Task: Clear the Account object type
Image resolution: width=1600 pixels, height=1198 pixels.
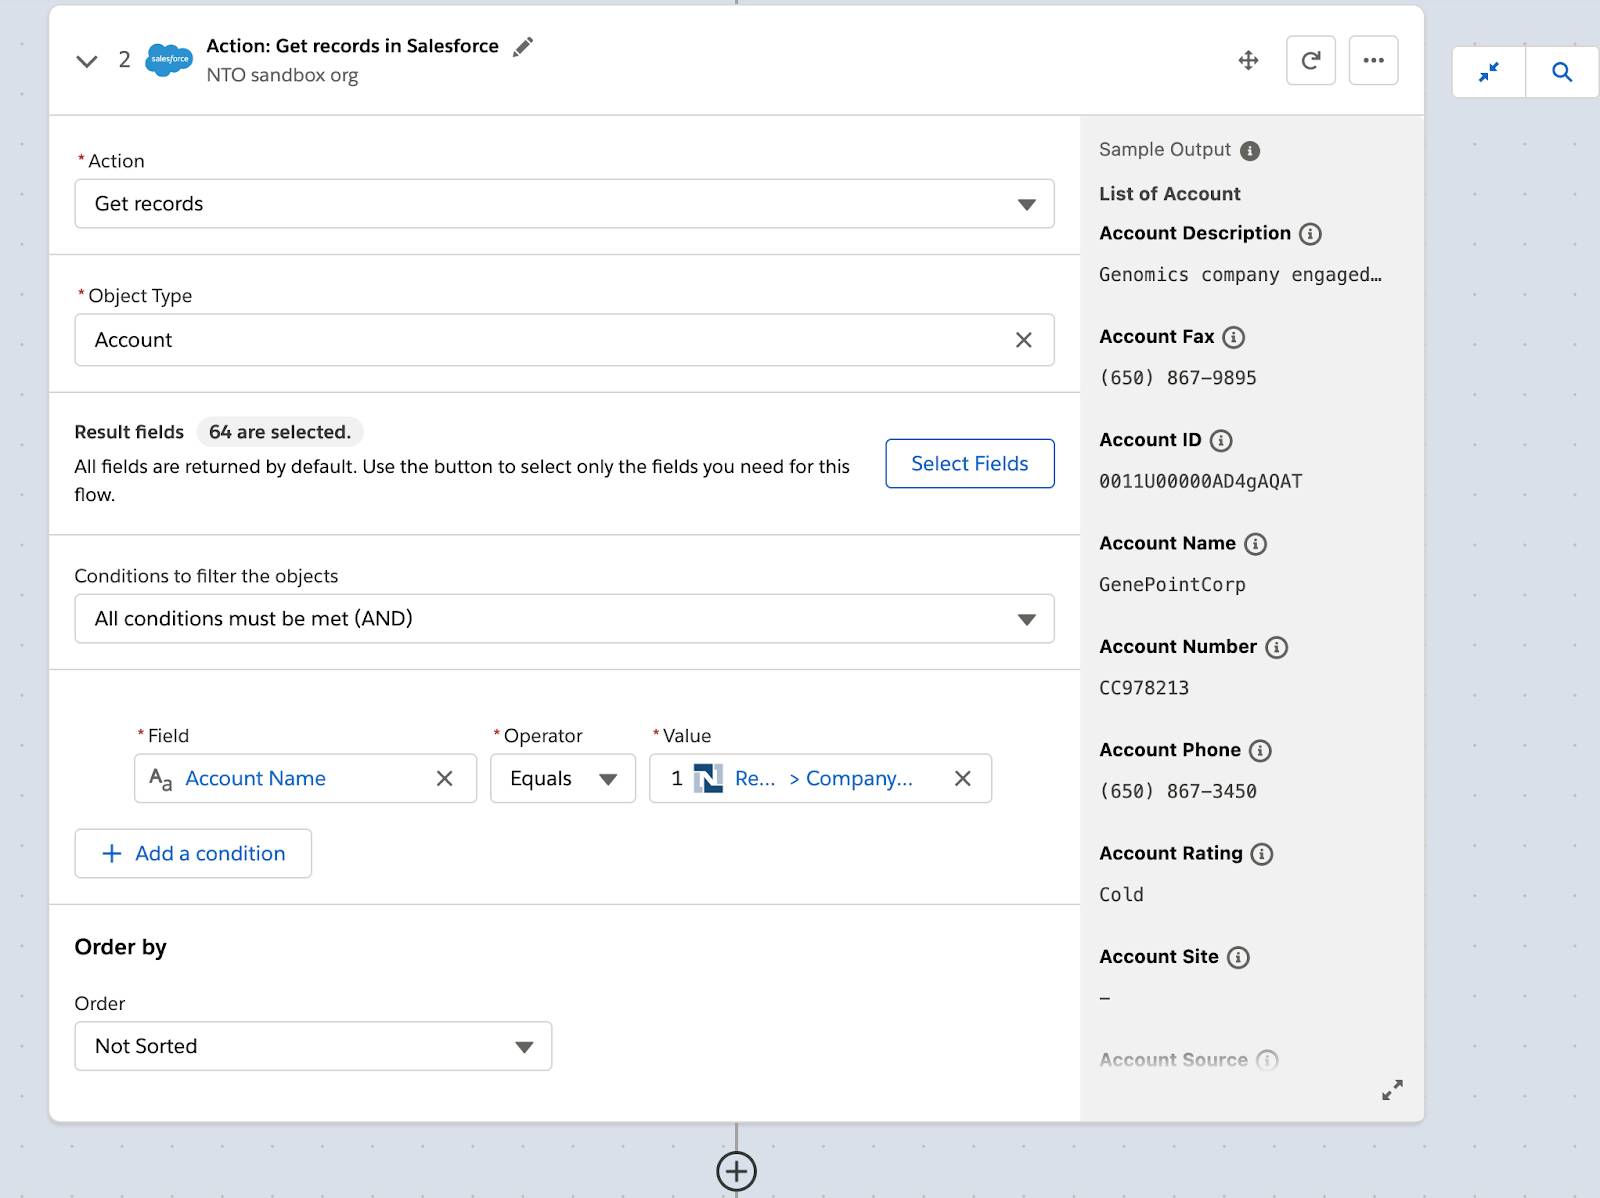Action: pyautogui.click(x=1024, y=340)
